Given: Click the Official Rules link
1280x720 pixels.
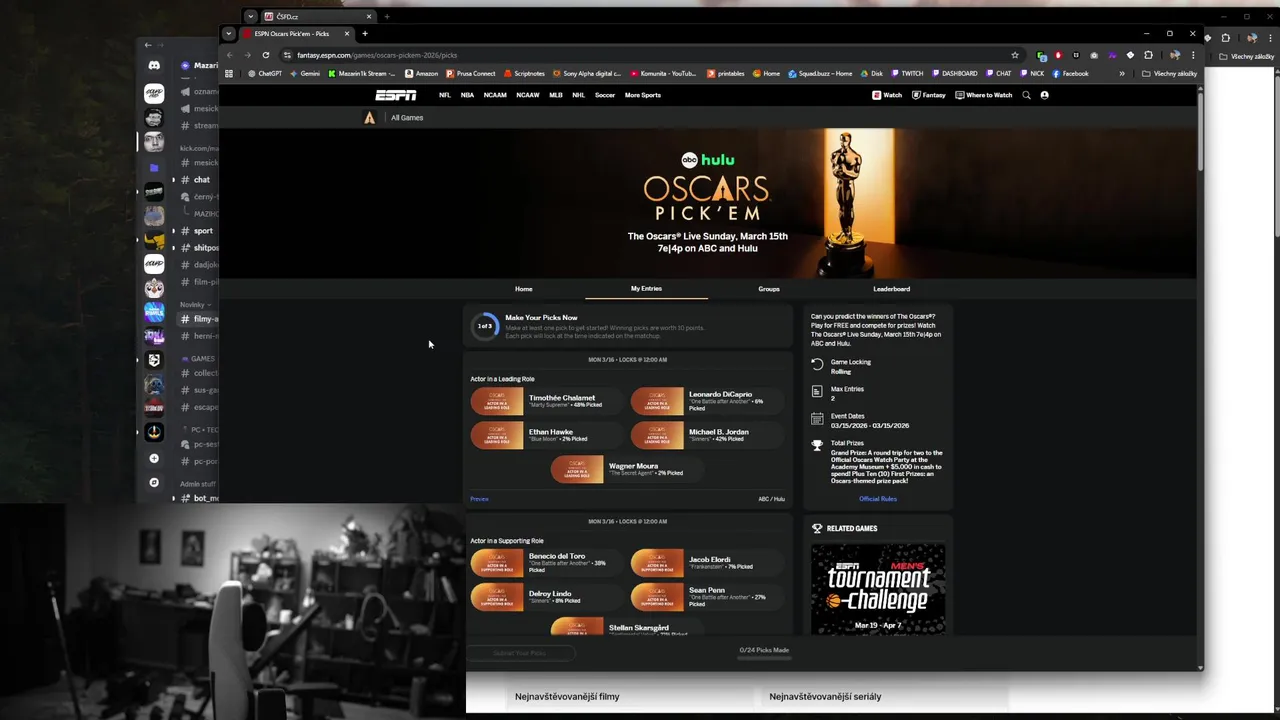Looking at the screenshot, I should point(878,499).
